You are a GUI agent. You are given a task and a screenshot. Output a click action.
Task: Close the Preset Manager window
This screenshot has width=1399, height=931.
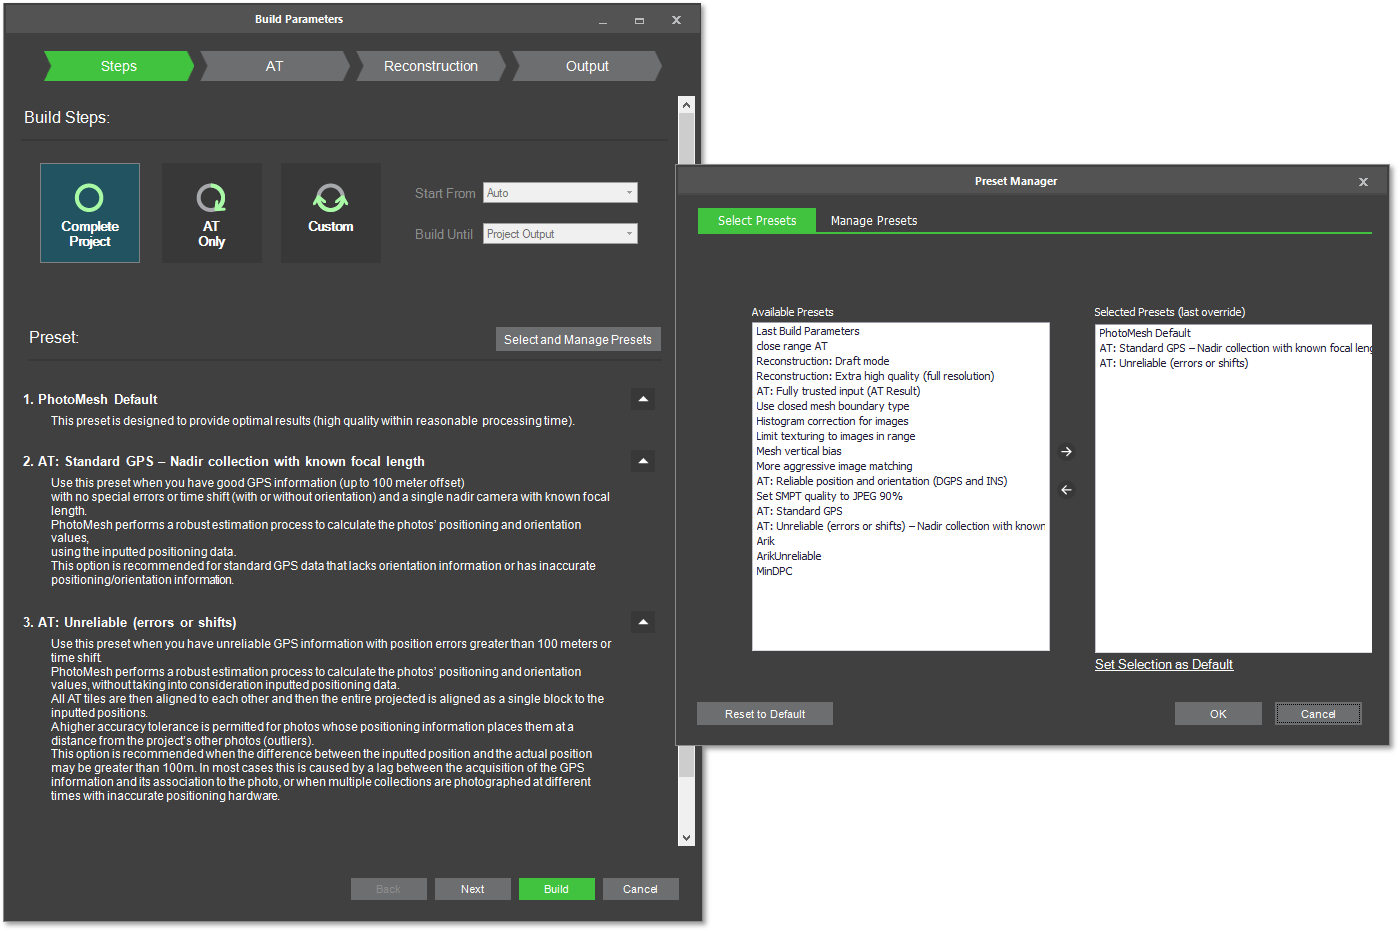tap(1363, 181)
